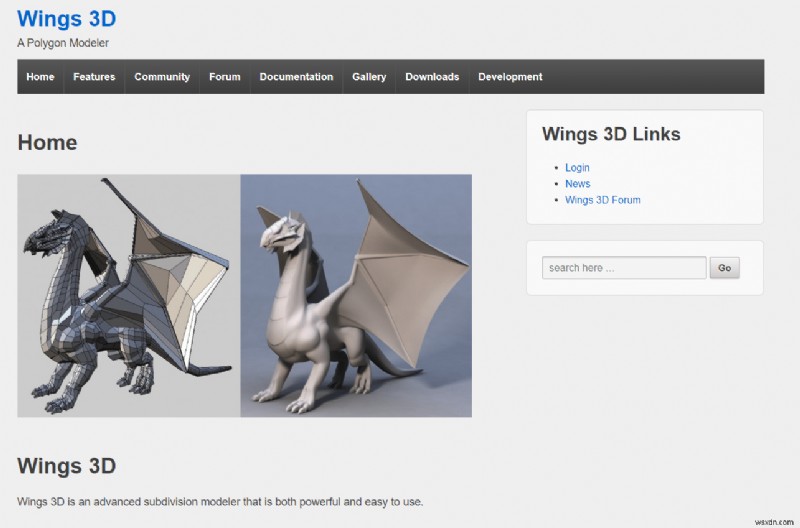Image resolution: width=800 pixels, height=528 pixels.
Task: Go to the Home menu item
Action: point(40,77)
